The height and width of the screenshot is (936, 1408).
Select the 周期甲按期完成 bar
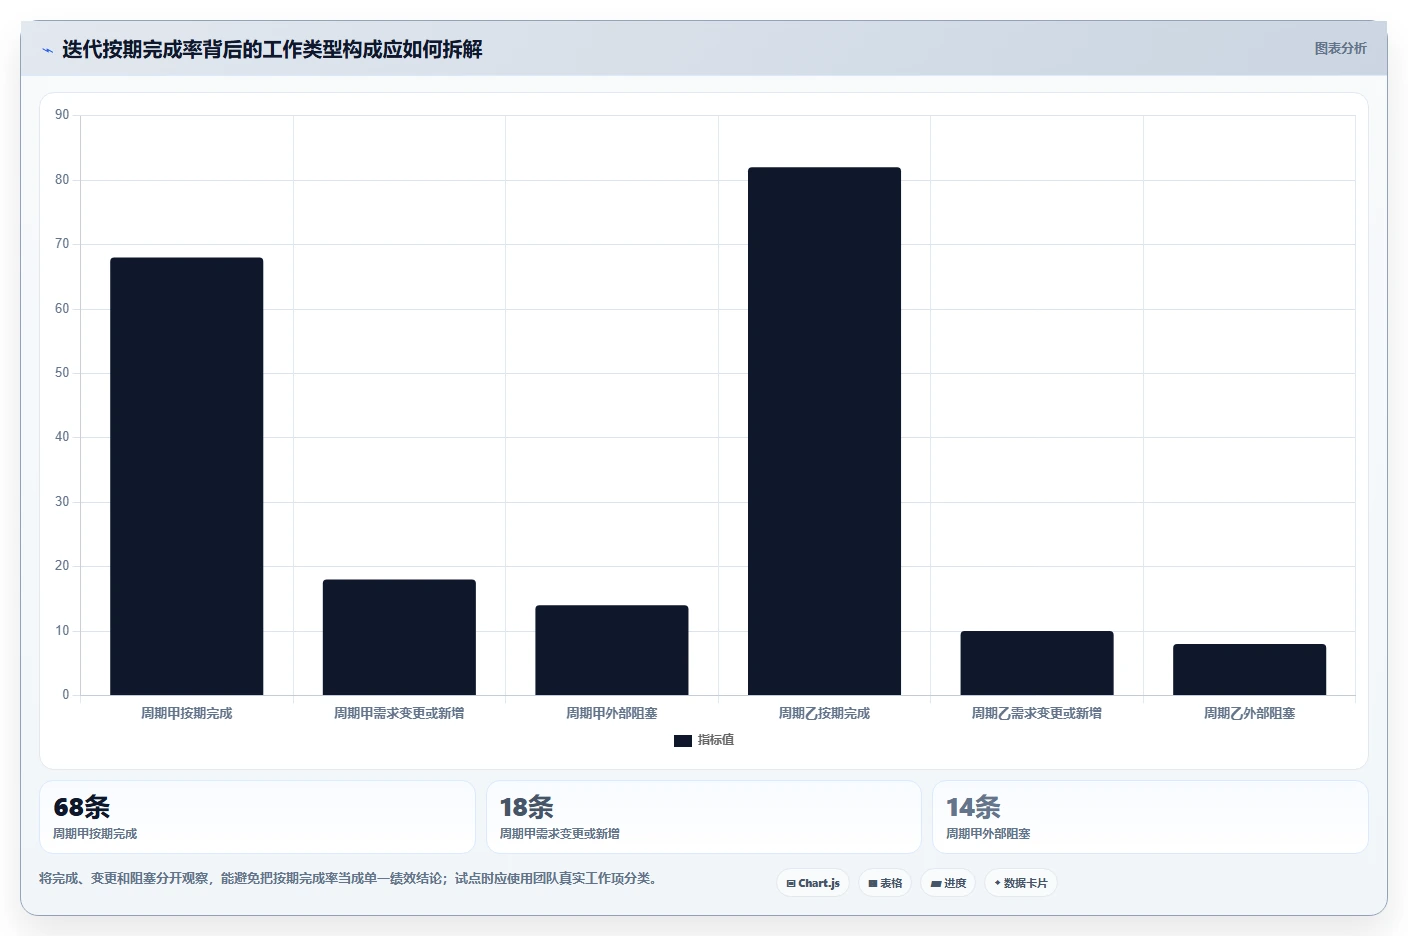coord(187,476)
